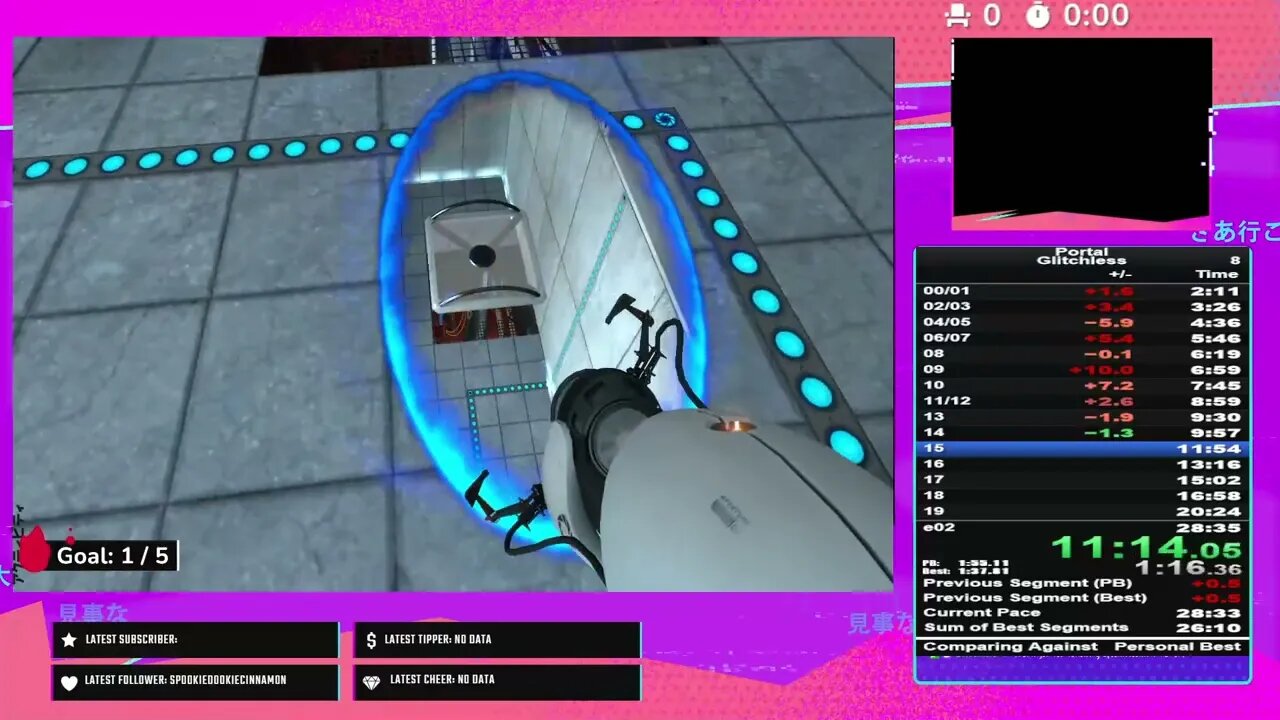Click the 'Previous Segment (Best)' row

[x=1082, y=598]
